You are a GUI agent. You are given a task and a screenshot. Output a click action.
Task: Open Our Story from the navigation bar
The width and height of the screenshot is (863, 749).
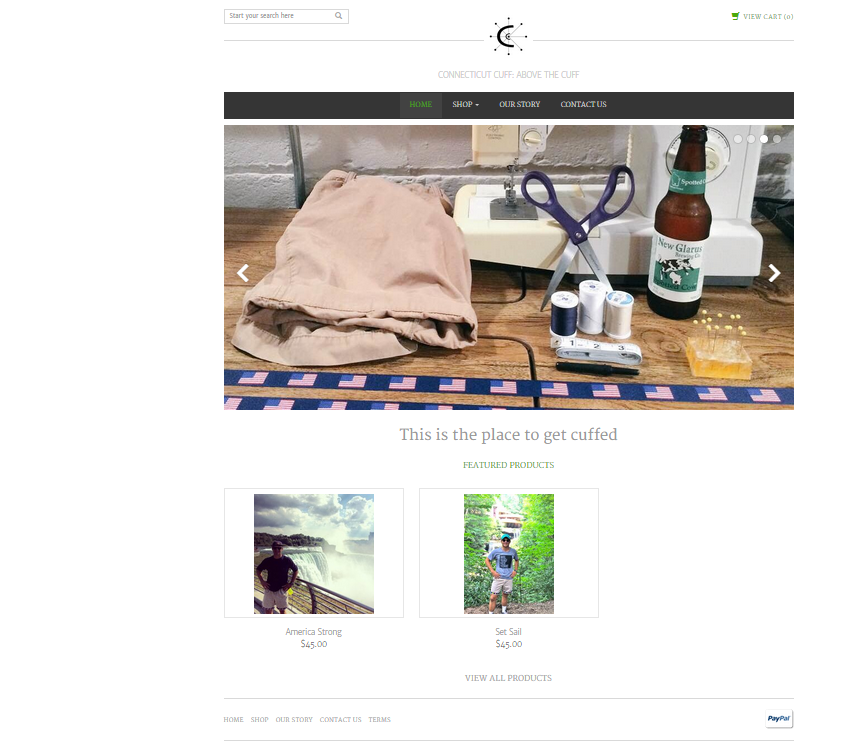tap(520, 105)
